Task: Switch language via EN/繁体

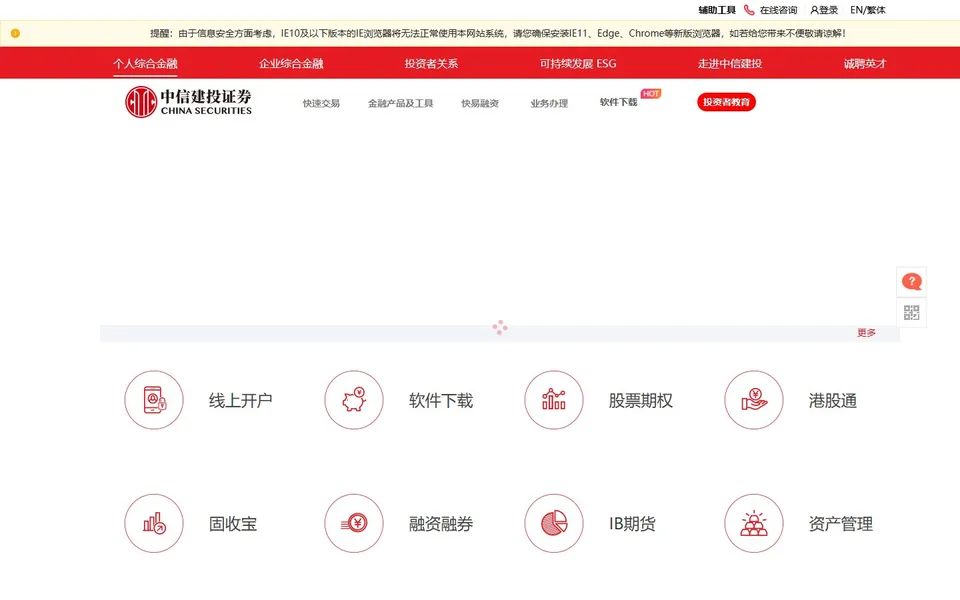Action: pyautogui.click(x=868, y=10)
